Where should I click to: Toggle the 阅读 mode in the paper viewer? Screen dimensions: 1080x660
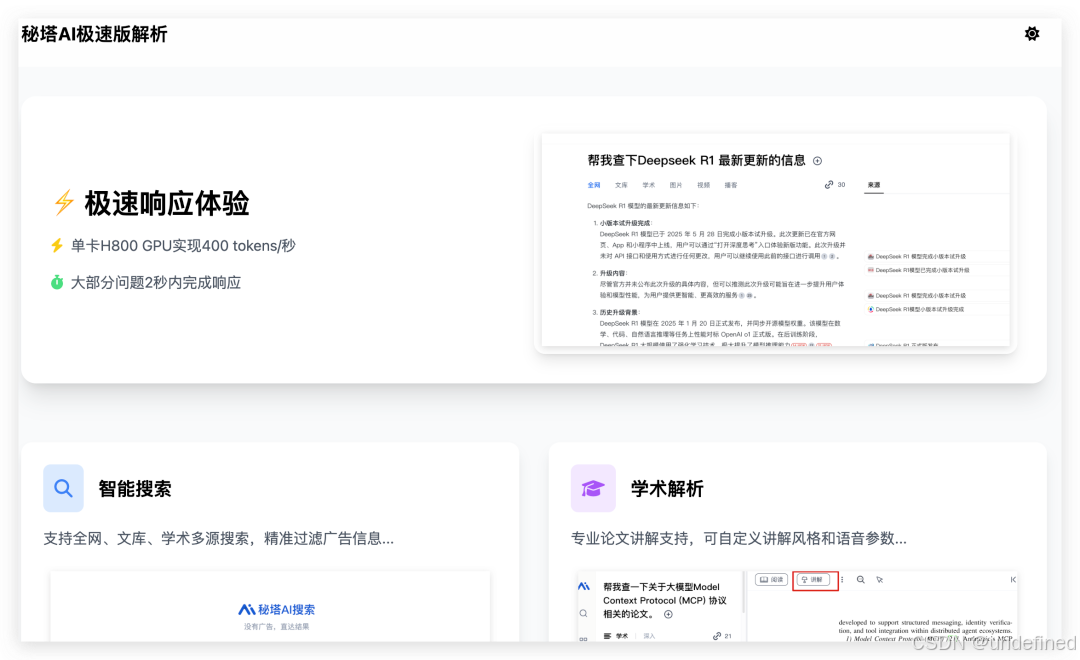(772, 580)
